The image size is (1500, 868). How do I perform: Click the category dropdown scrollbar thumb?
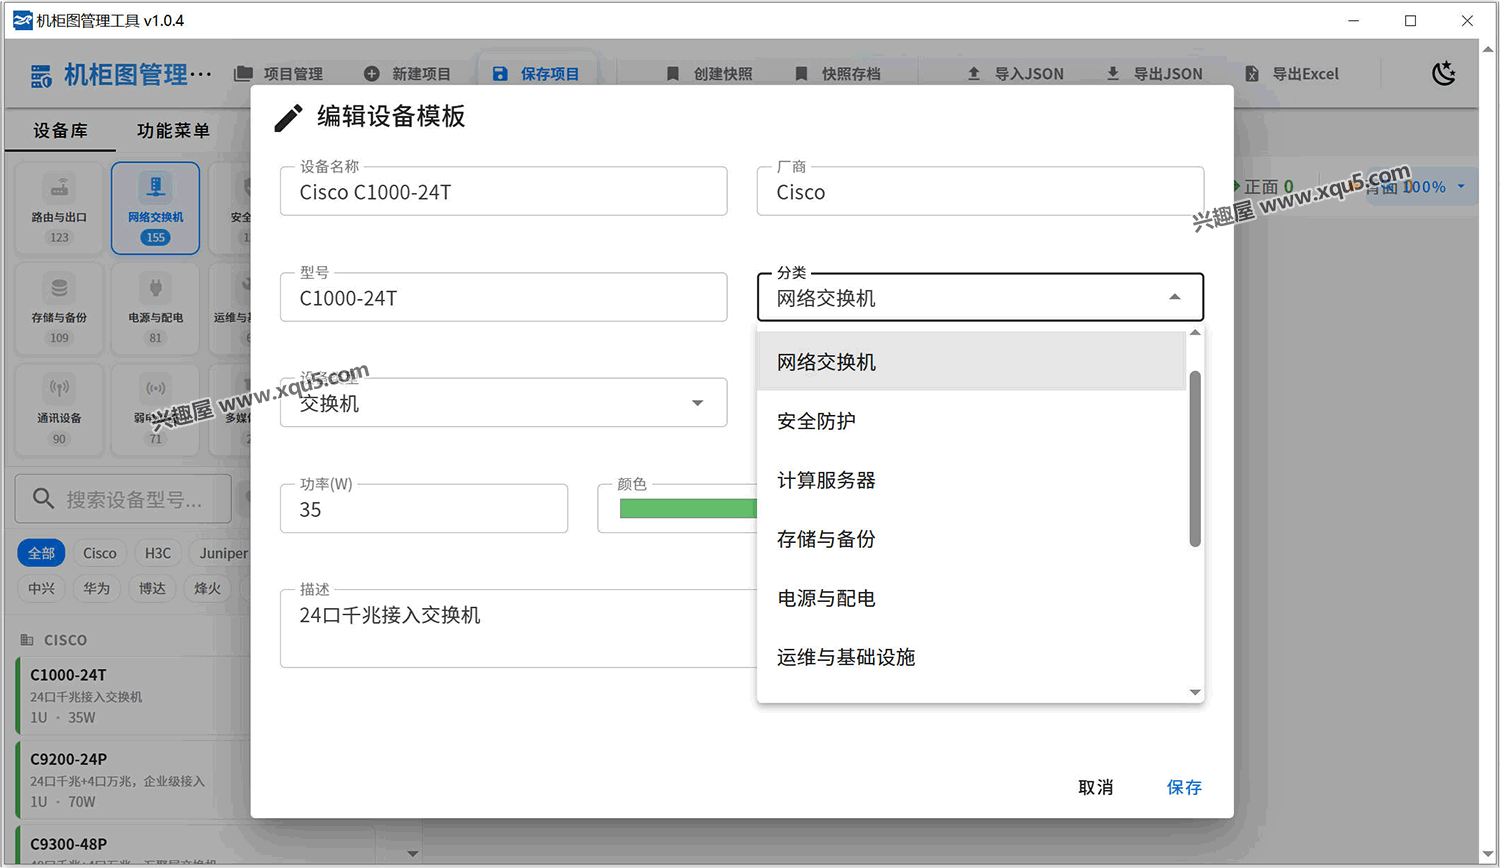click(1195, 459)
